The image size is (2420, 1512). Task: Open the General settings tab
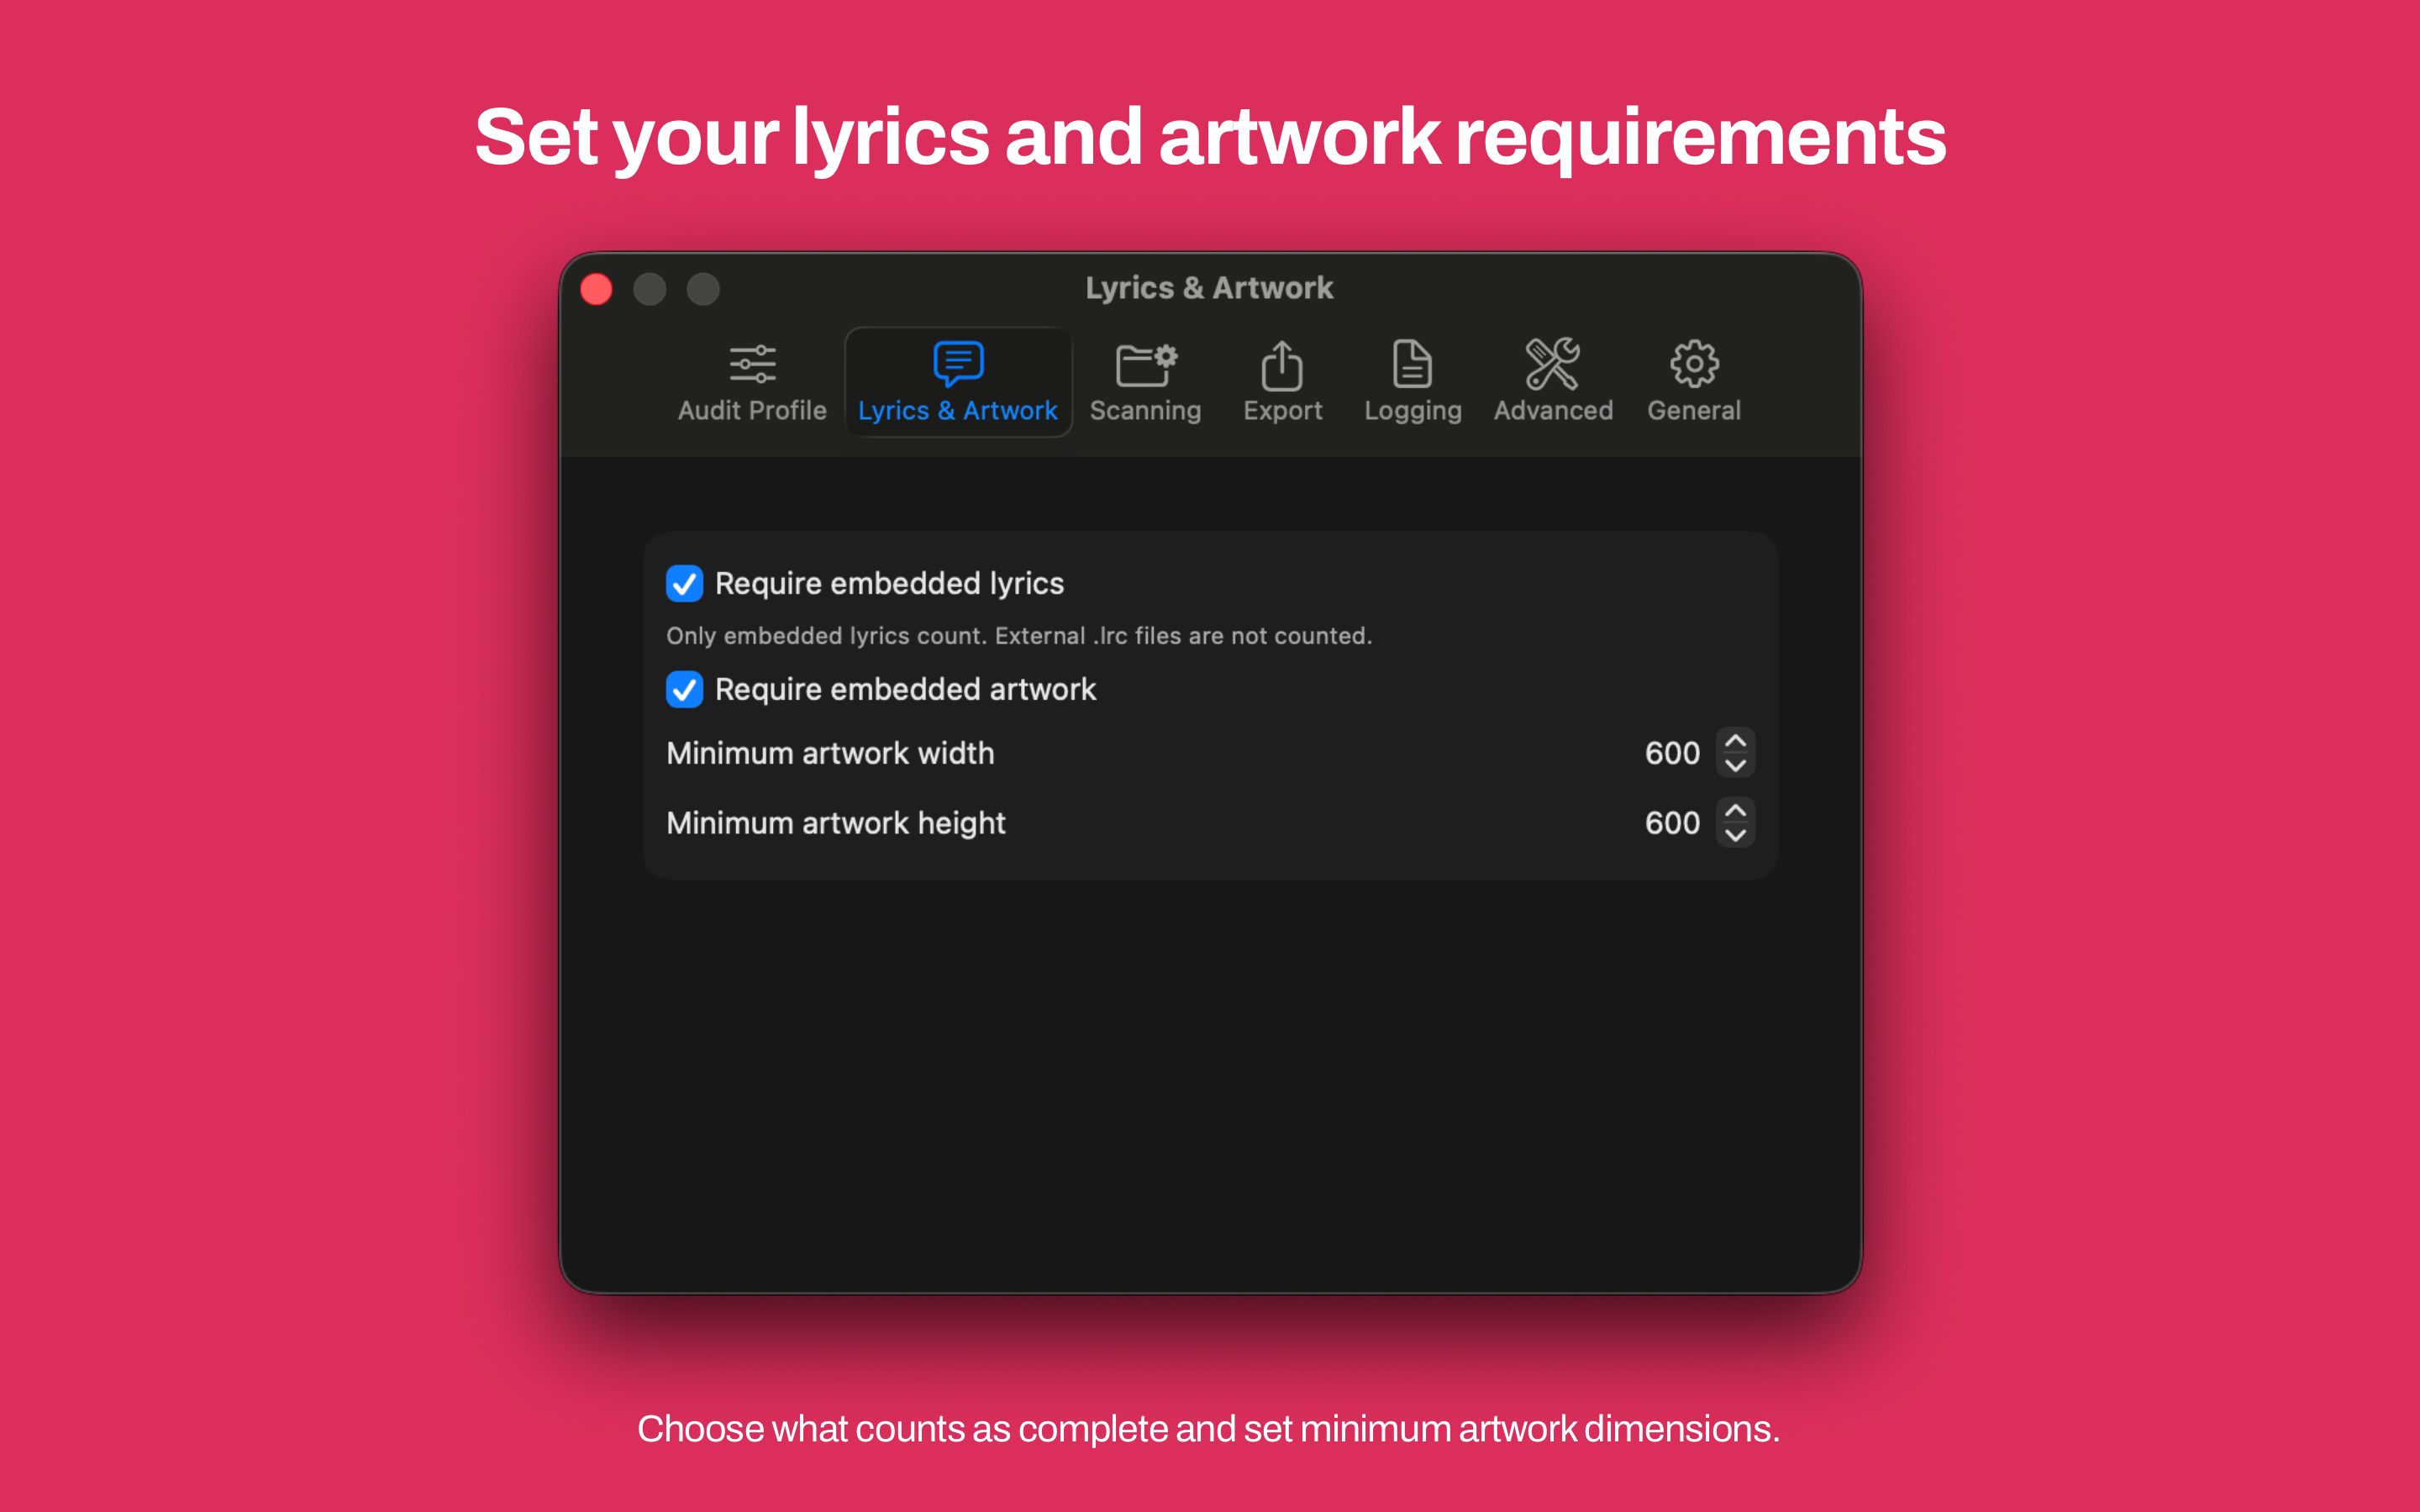coord(1694,382)
